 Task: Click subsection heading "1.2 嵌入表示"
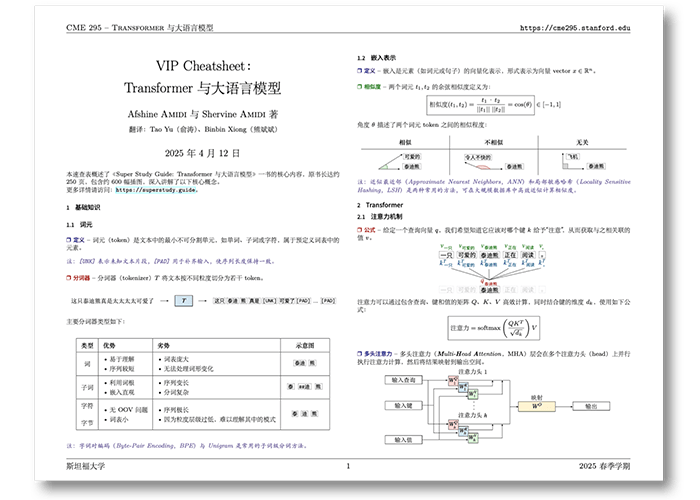(x=376, y=58)
